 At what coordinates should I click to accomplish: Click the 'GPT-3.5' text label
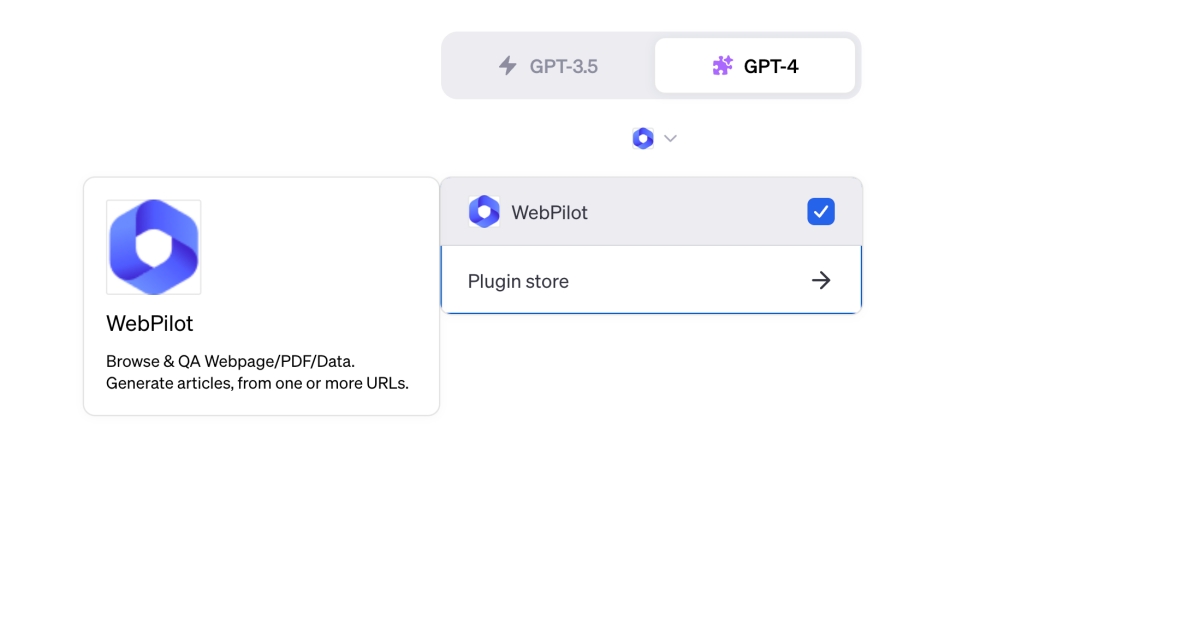564,66
